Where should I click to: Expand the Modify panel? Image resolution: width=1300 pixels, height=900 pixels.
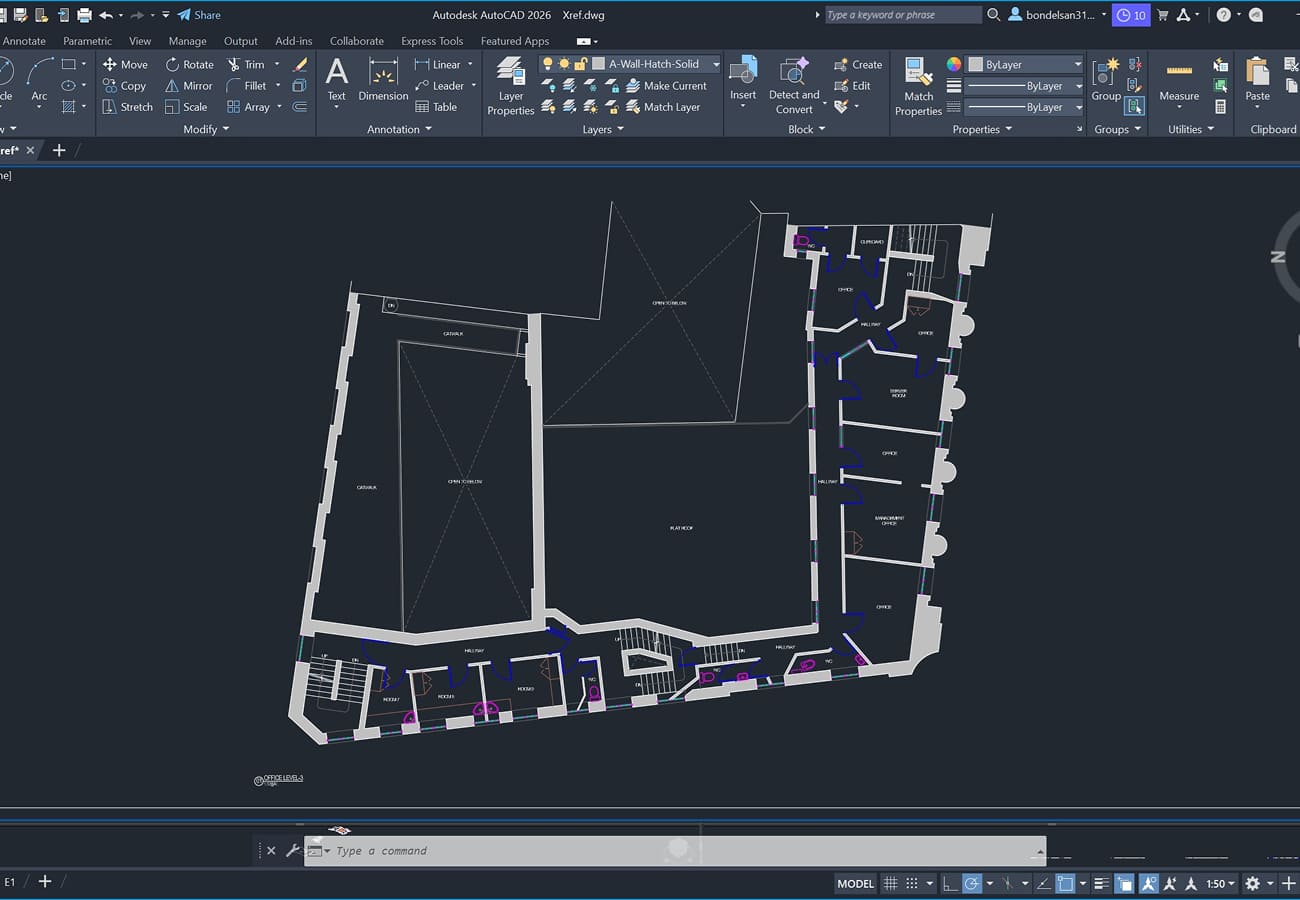[206, 129]
